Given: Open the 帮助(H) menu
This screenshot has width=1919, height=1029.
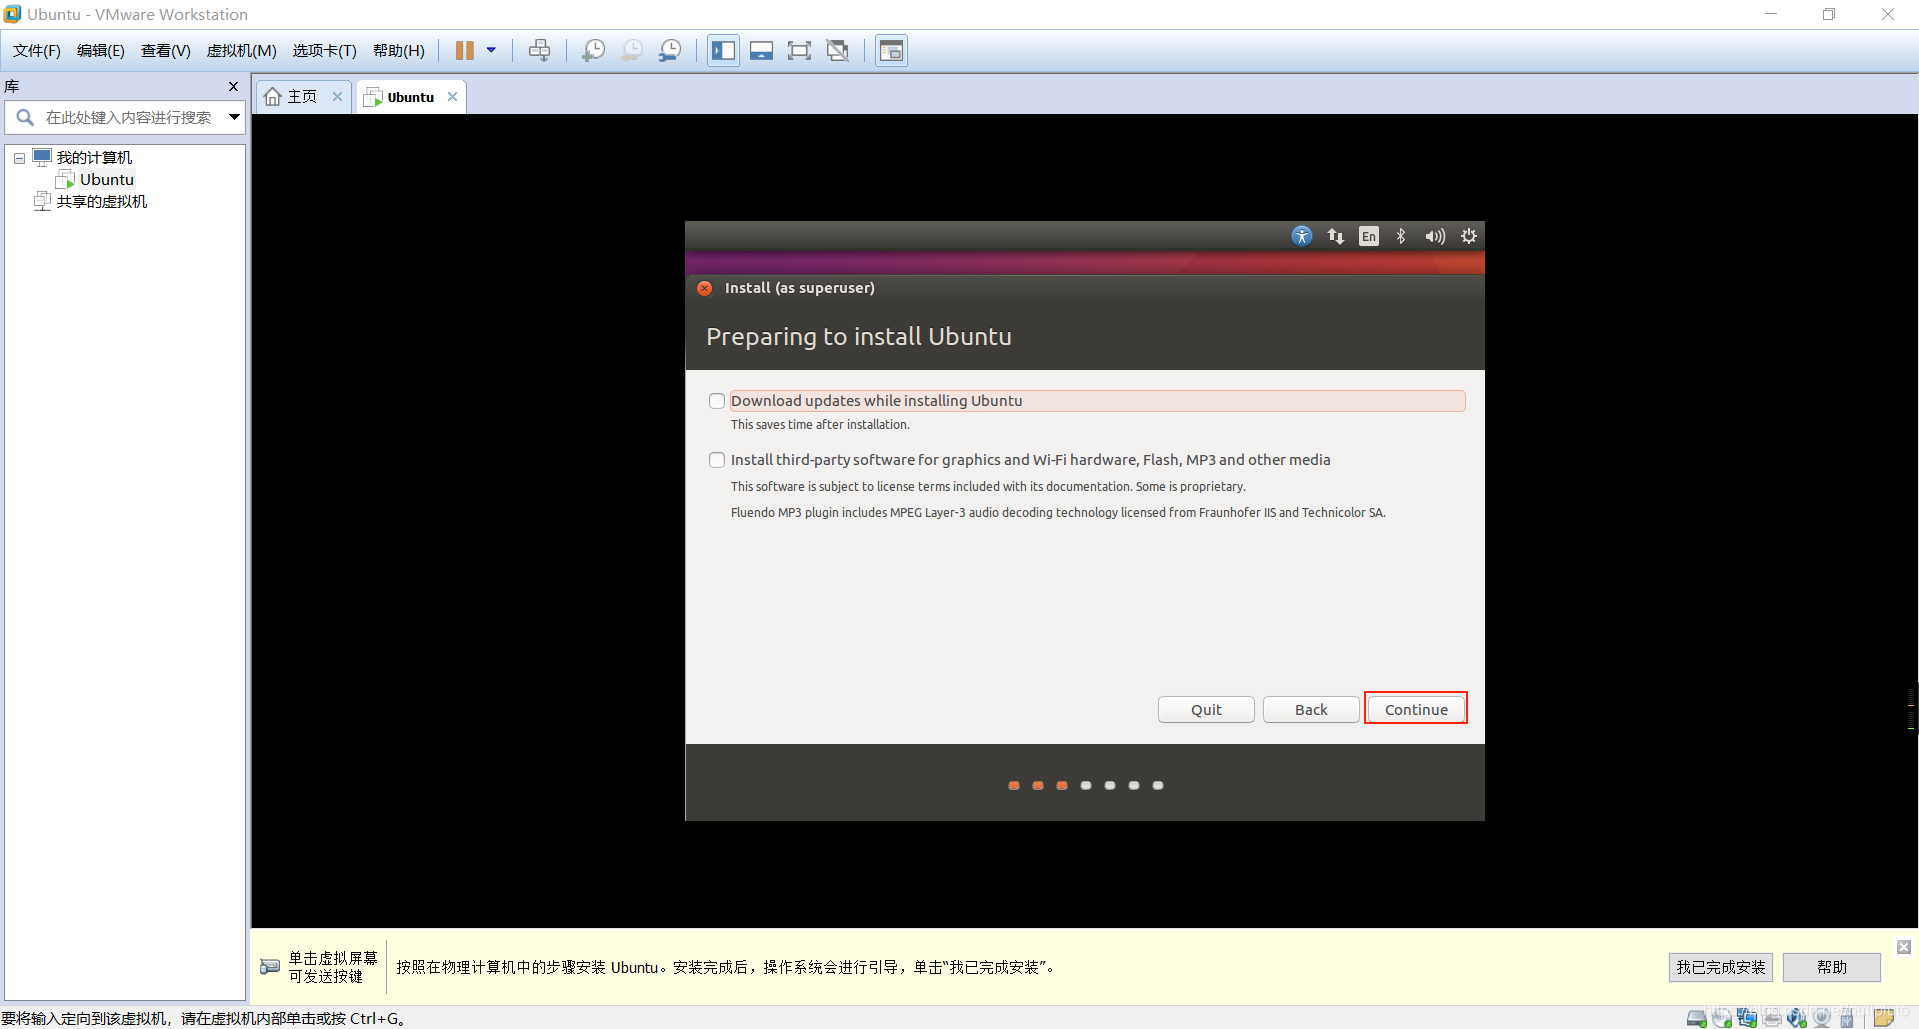Looking at the screenshot, I should click(399, 51).
